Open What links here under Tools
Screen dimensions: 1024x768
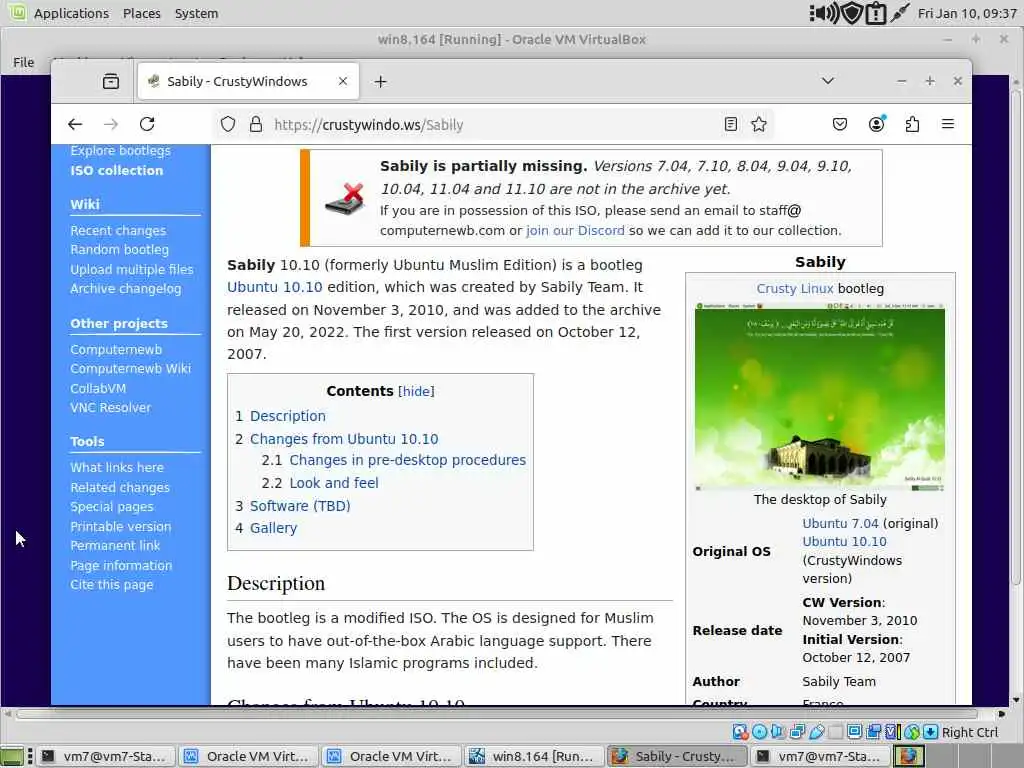(x=117, y=468)
